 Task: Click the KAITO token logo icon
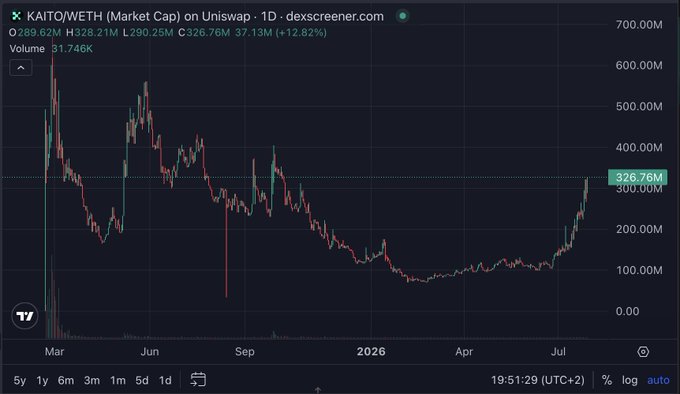coord(16,16)
